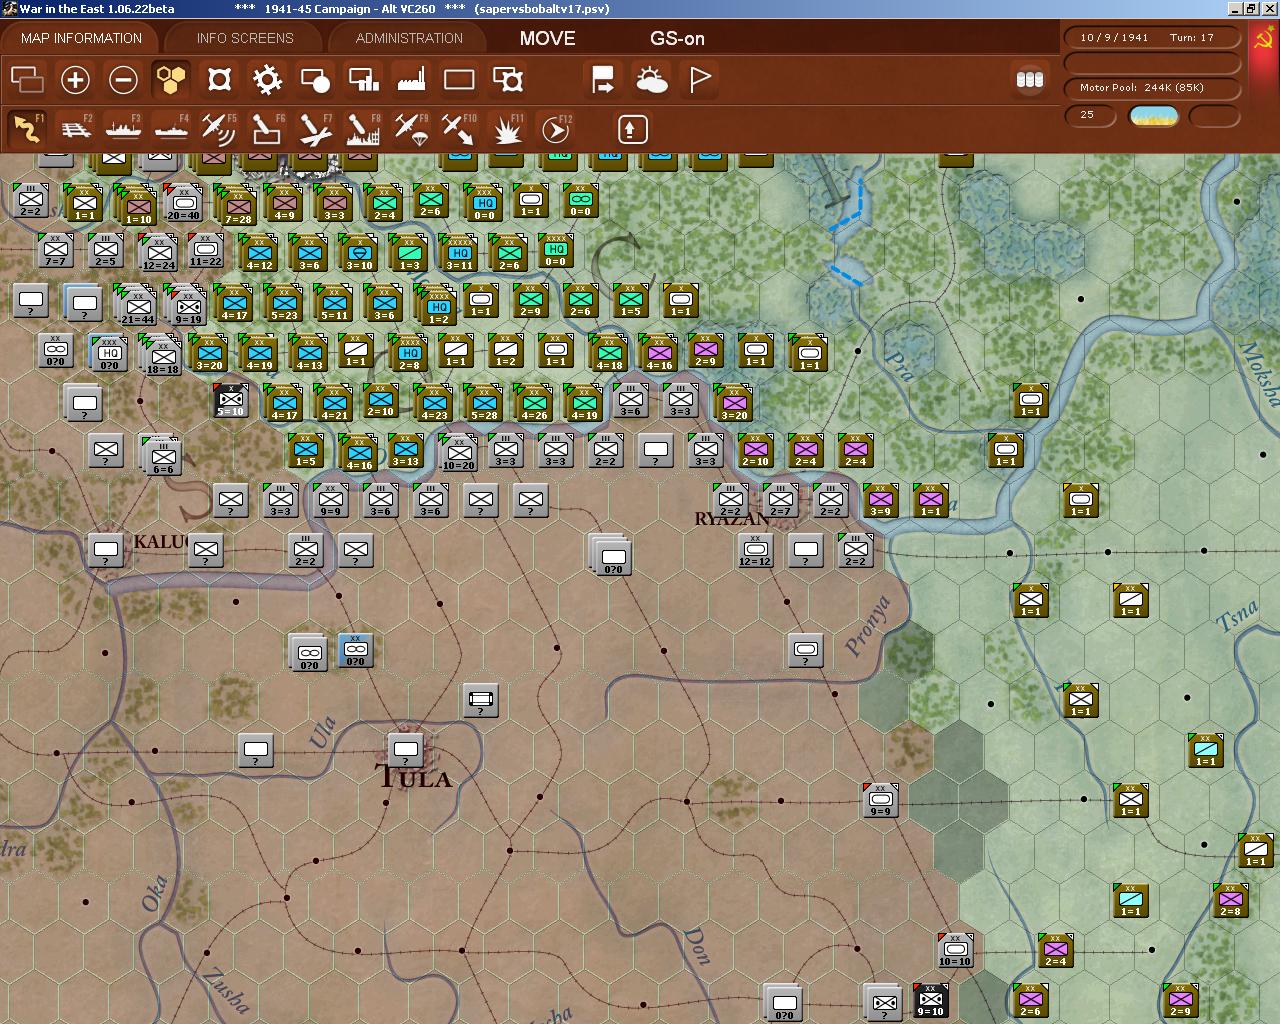Select the German unit labeled 10=20
This screenshot has width=1280, height=1024.
pyautogui.click(x=458, y=452)
